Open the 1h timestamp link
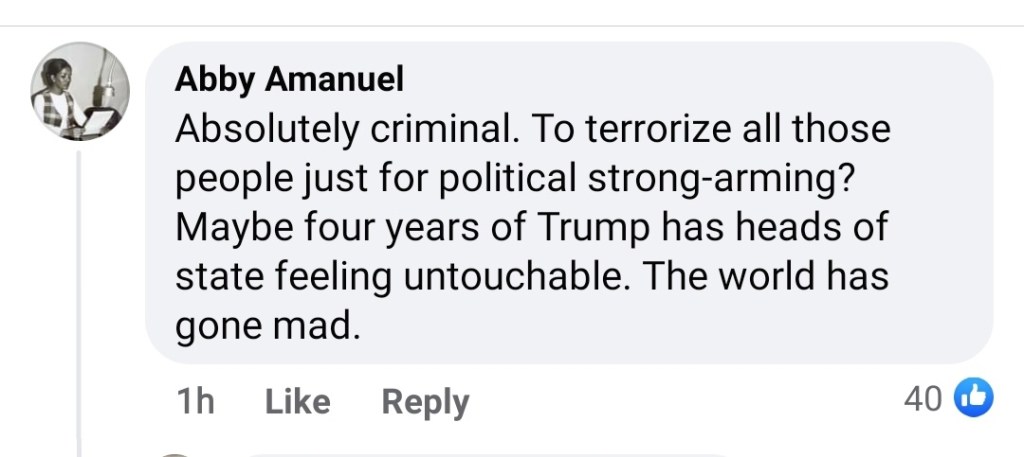The width and height of the screenshot is (1024, 457). (195, 401)
